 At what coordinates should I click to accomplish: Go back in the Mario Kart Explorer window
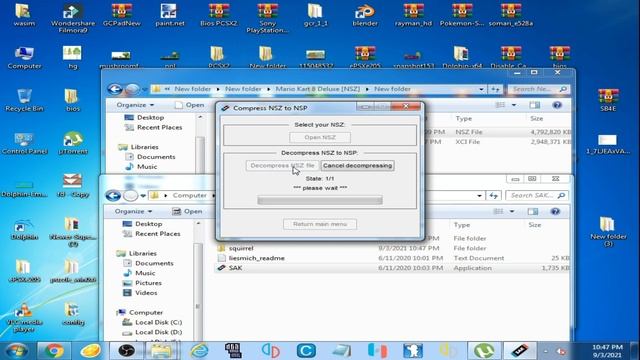point(115,89)
